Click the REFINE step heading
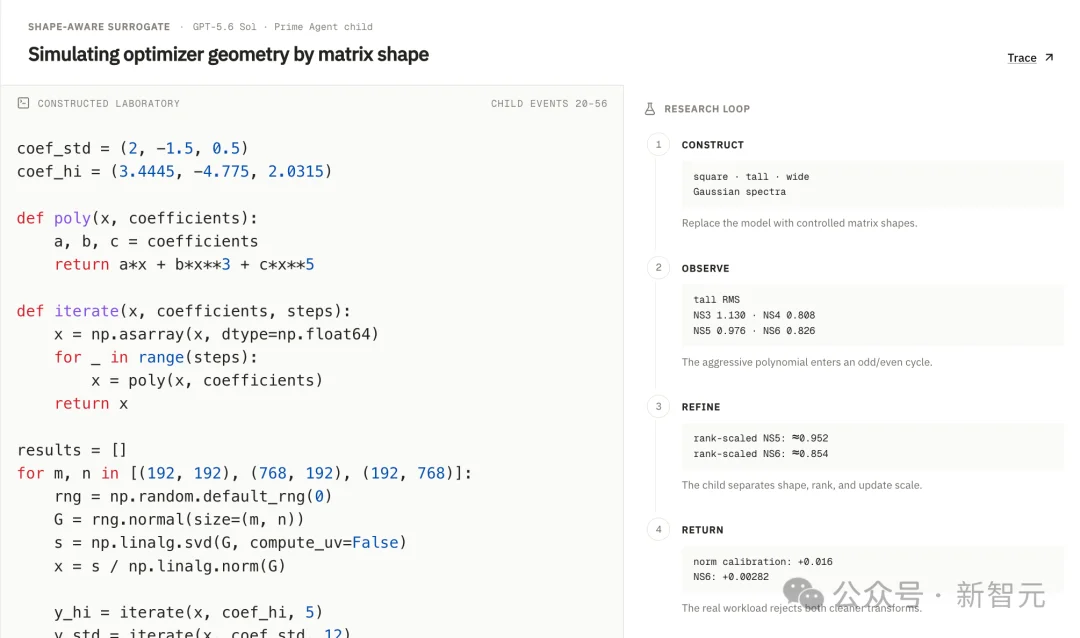The image size is (1080, 638). pyautogui.click(x=700, y=407)
